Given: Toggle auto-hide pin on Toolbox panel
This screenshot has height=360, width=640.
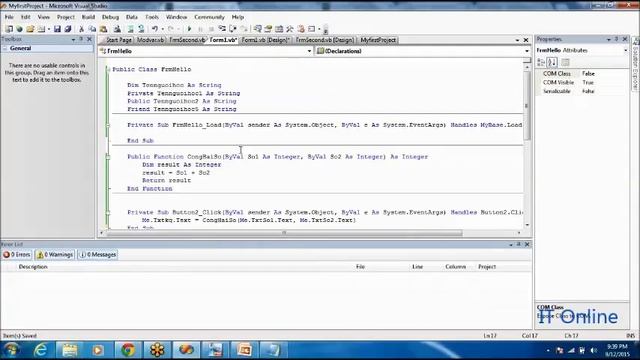Looking at the screenshot, I should click(x=81, y=39).
